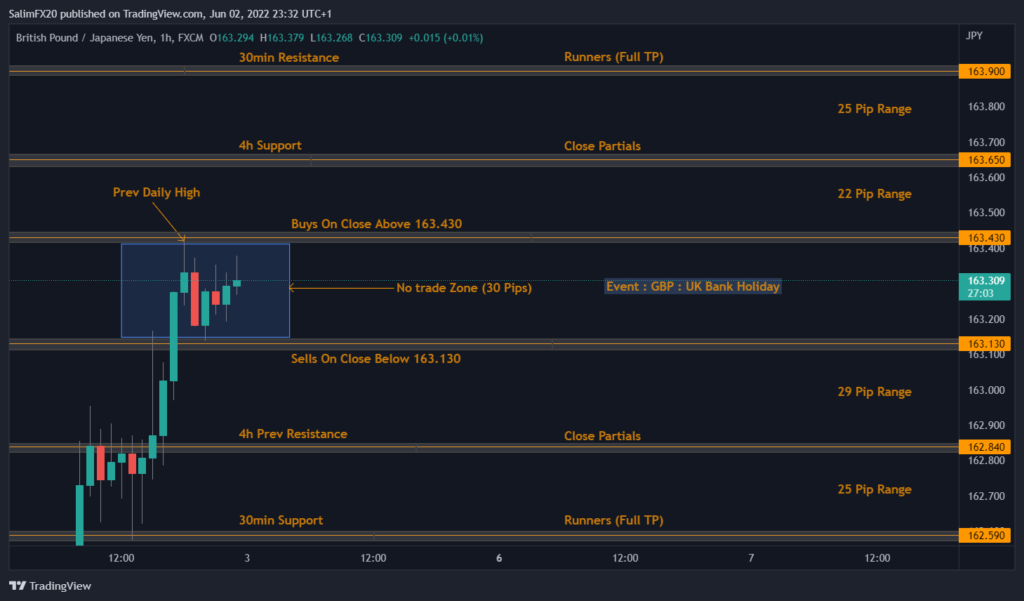Select the 163.130 price tag on axis
The image size is (1024, 601).
point(984,344)
